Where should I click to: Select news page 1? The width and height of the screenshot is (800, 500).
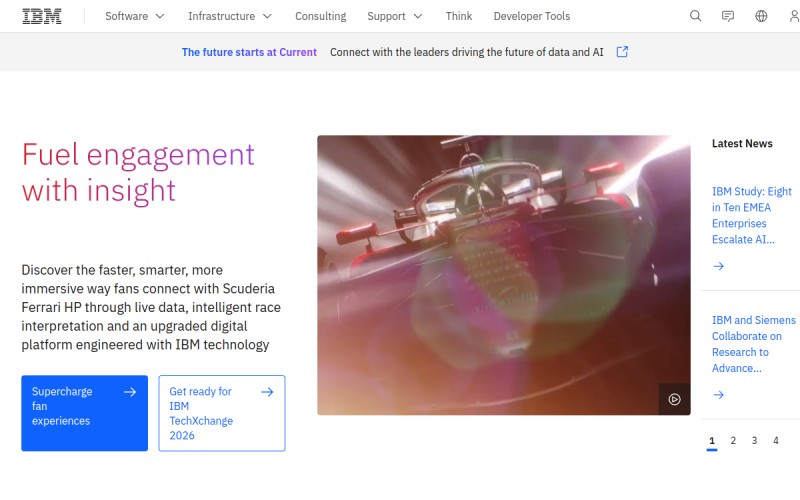[712, 441]
